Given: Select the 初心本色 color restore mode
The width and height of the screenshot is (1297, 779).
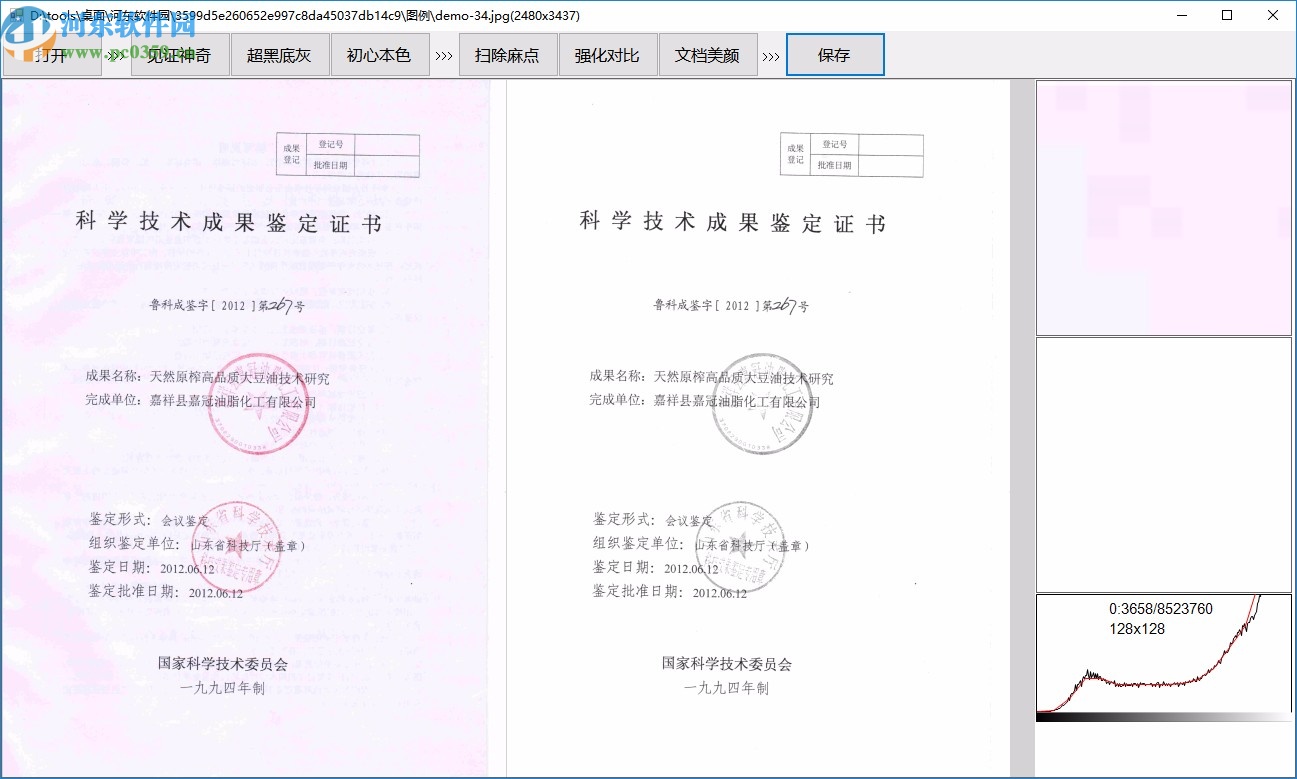Looking at the screenshot, I should 380,55.
